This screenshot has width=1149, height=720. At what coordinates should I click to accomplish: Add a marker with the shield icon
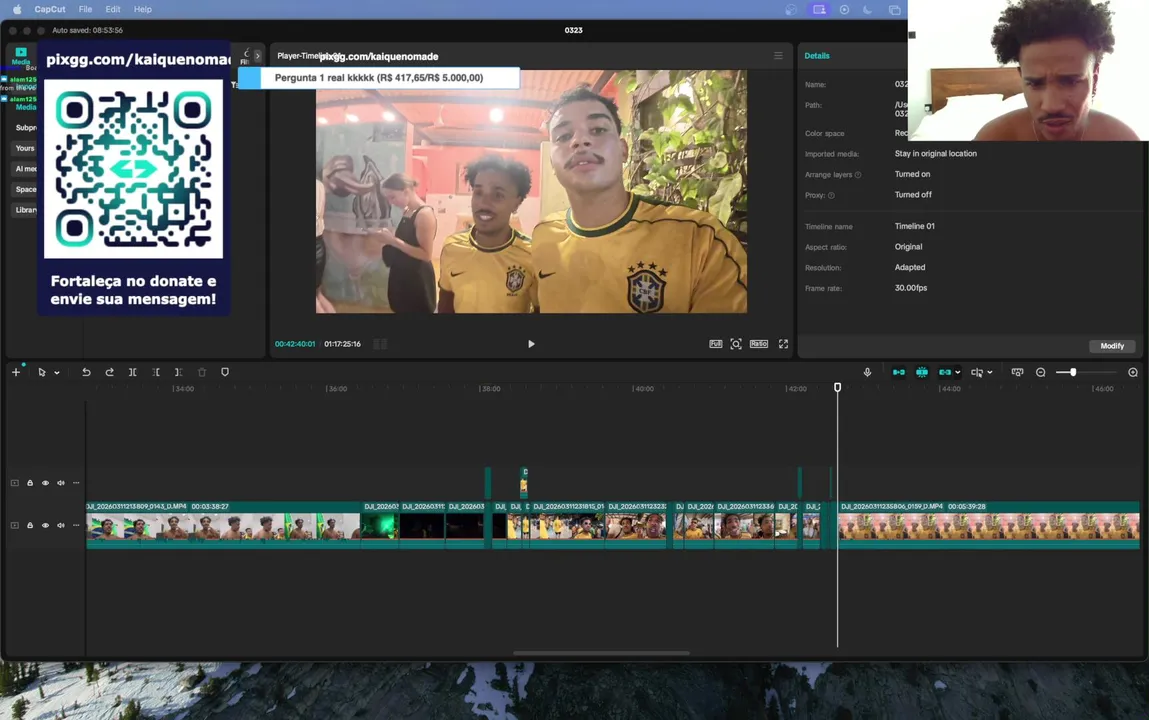click(x=225, y=372)
